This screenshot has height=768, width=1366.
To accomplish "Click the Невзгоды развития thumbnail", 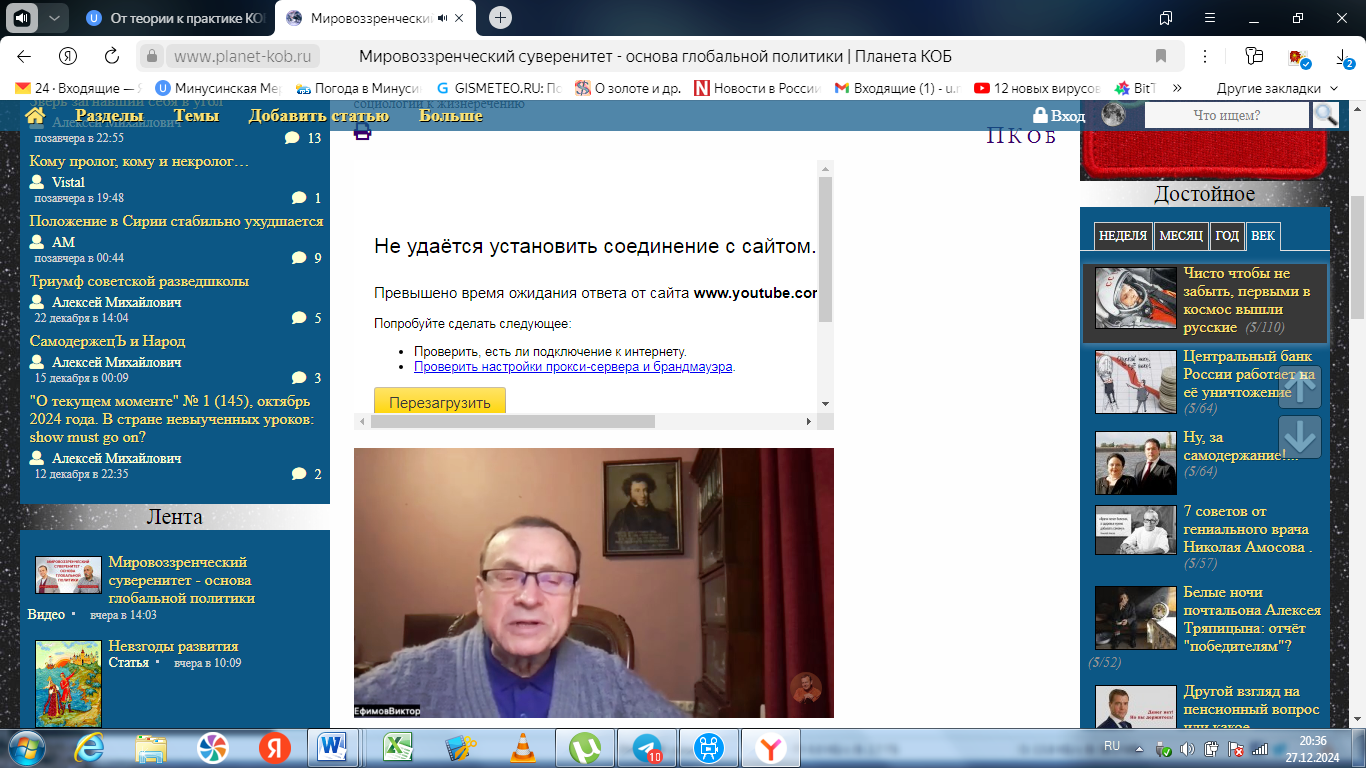I will pos(68,684).
